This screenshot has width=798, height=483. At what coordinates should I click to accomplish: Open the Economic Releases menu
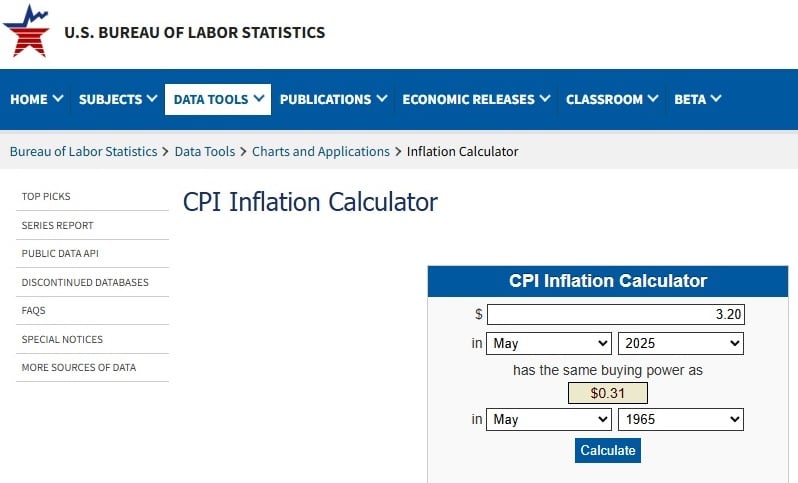click(x=475, y=99)
